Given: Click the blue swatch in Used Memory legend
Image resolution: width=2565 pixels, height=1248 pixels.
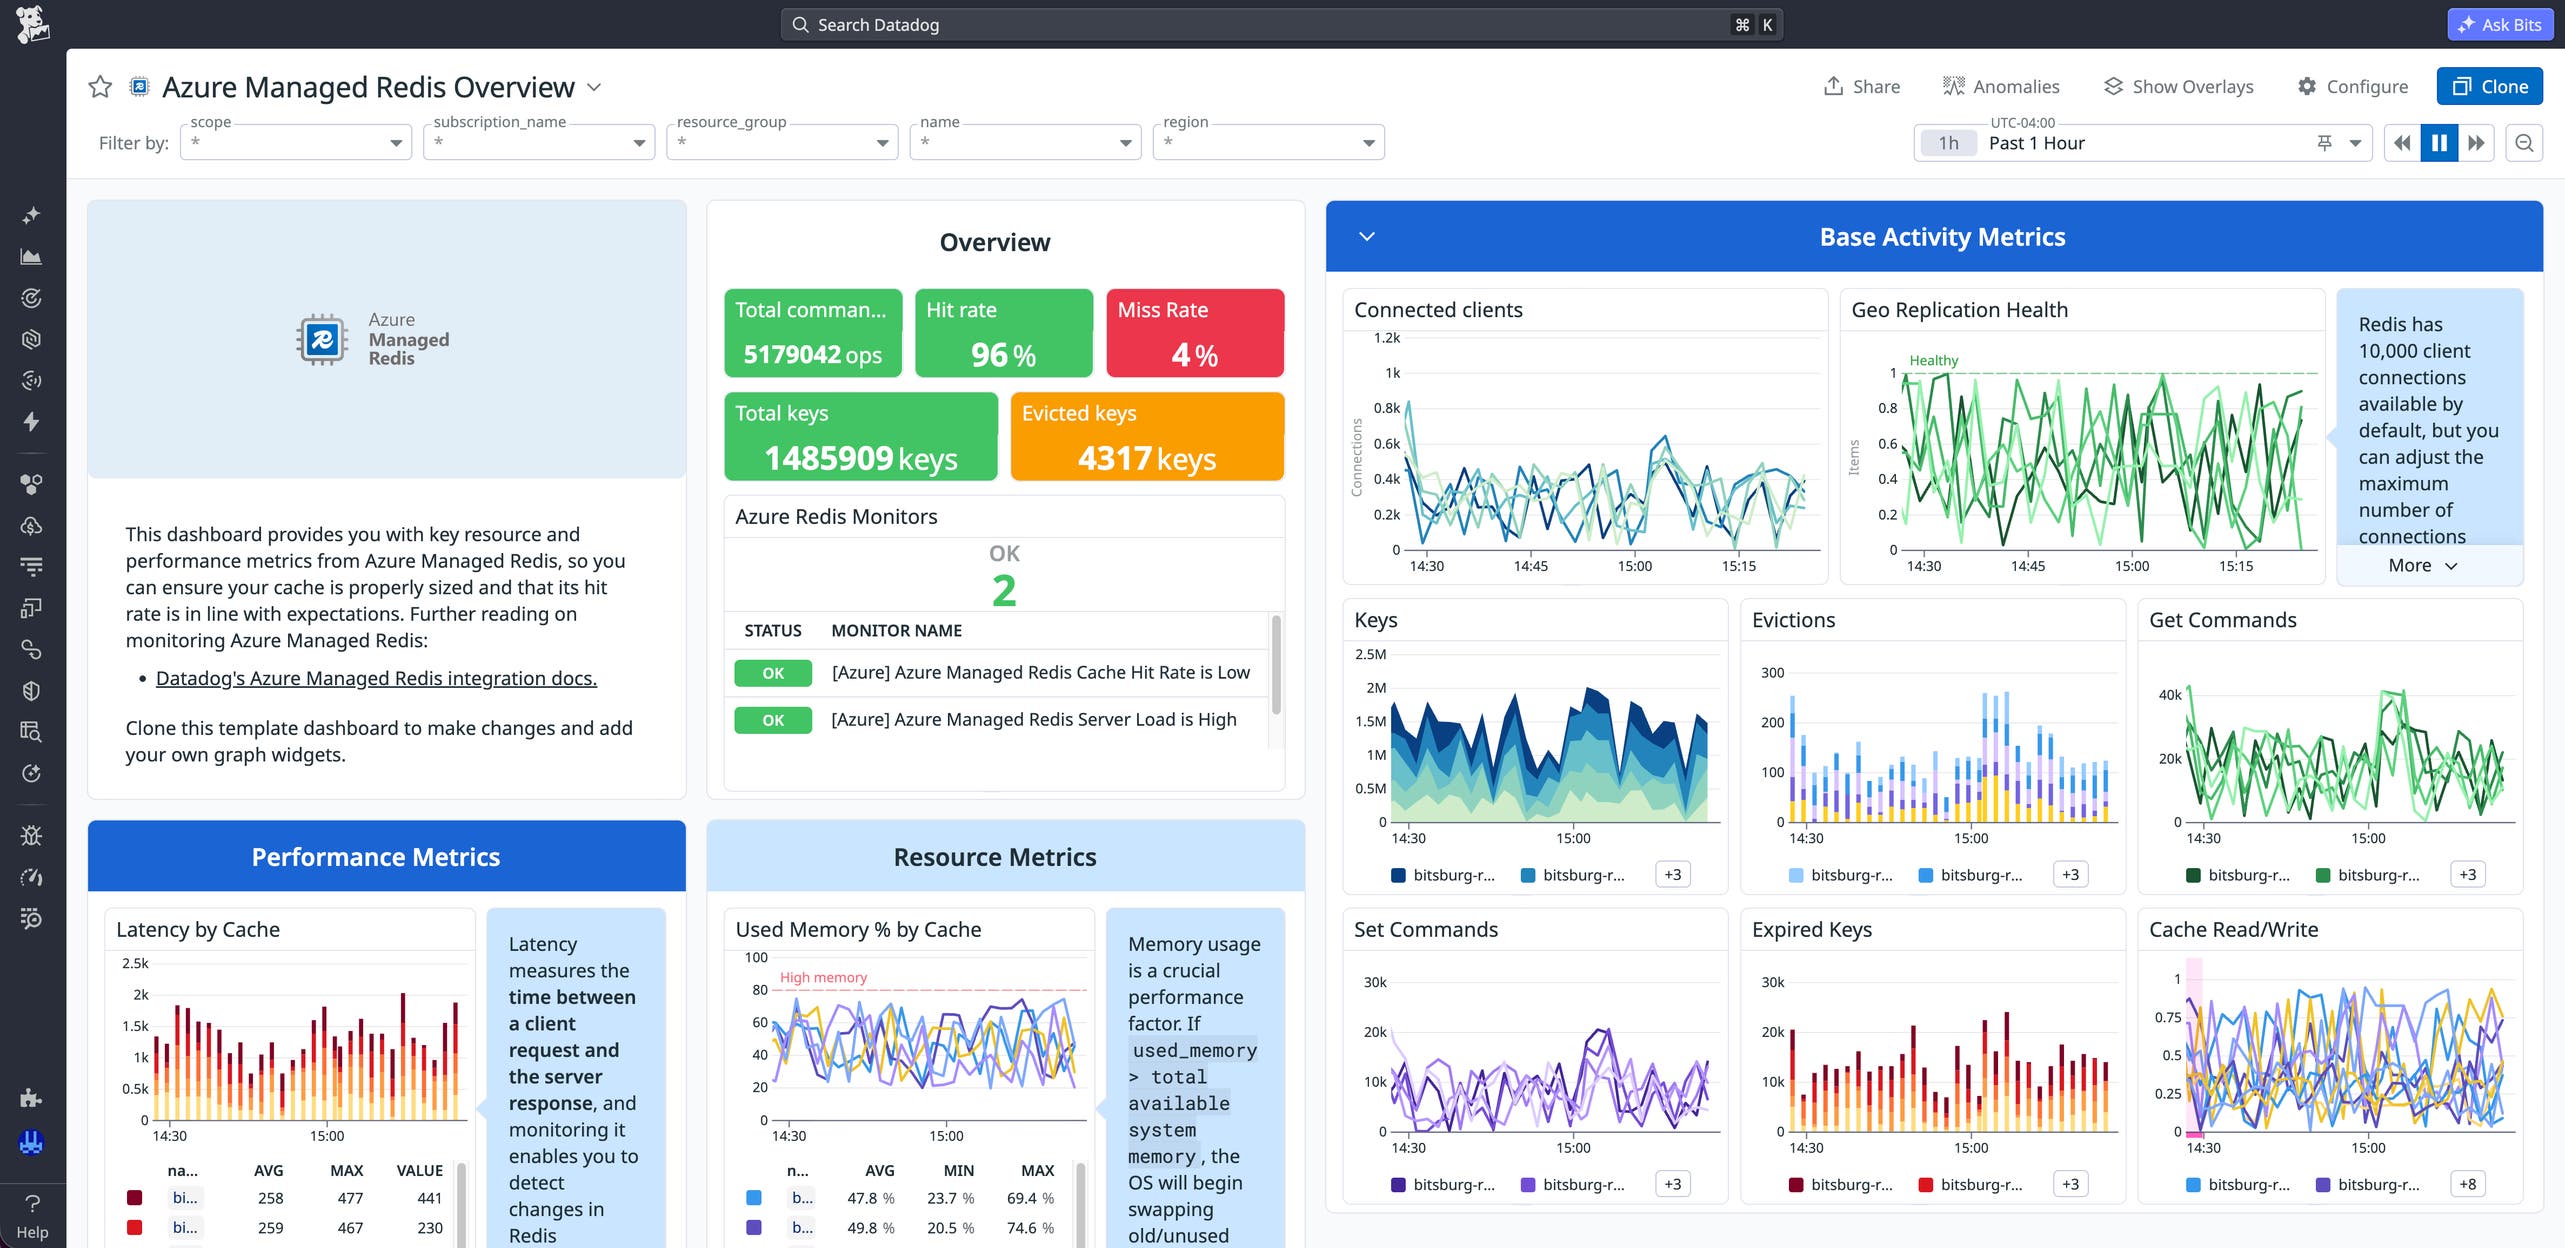Looking at the screenshot, I should click(x=754, y=1198).
